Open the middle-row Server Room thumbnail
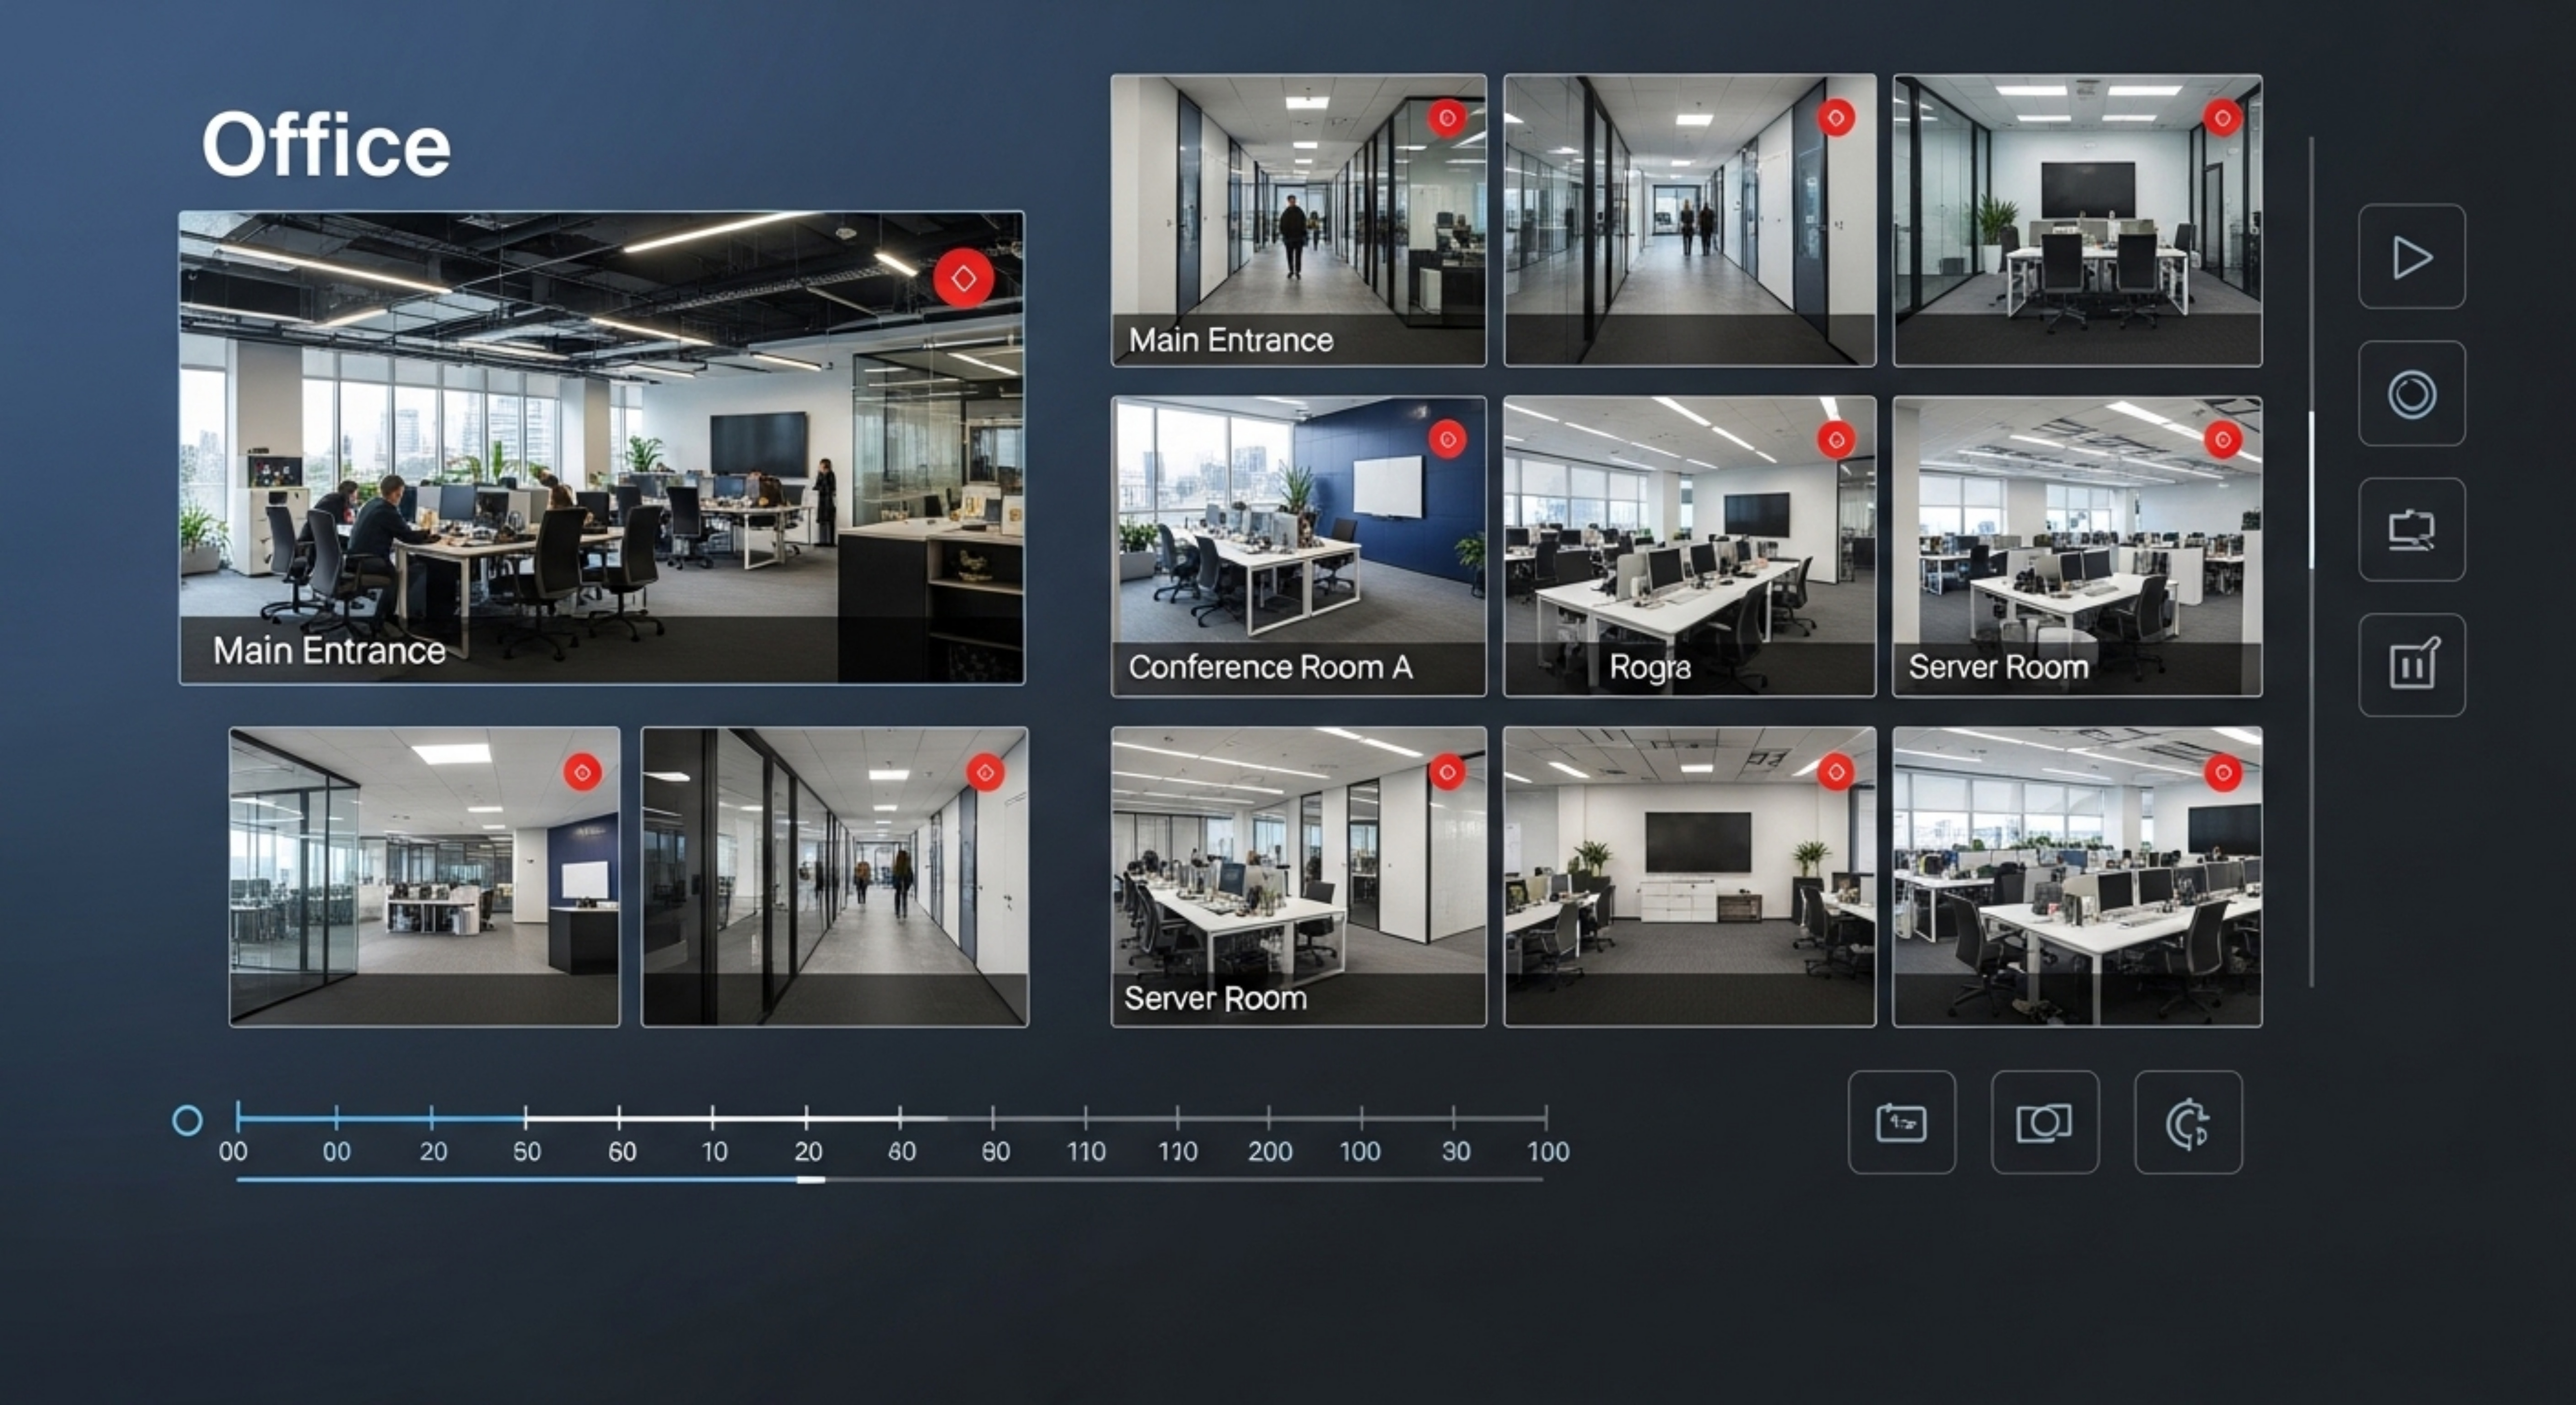The image size is (2576, 1405). pos(2077,546)
